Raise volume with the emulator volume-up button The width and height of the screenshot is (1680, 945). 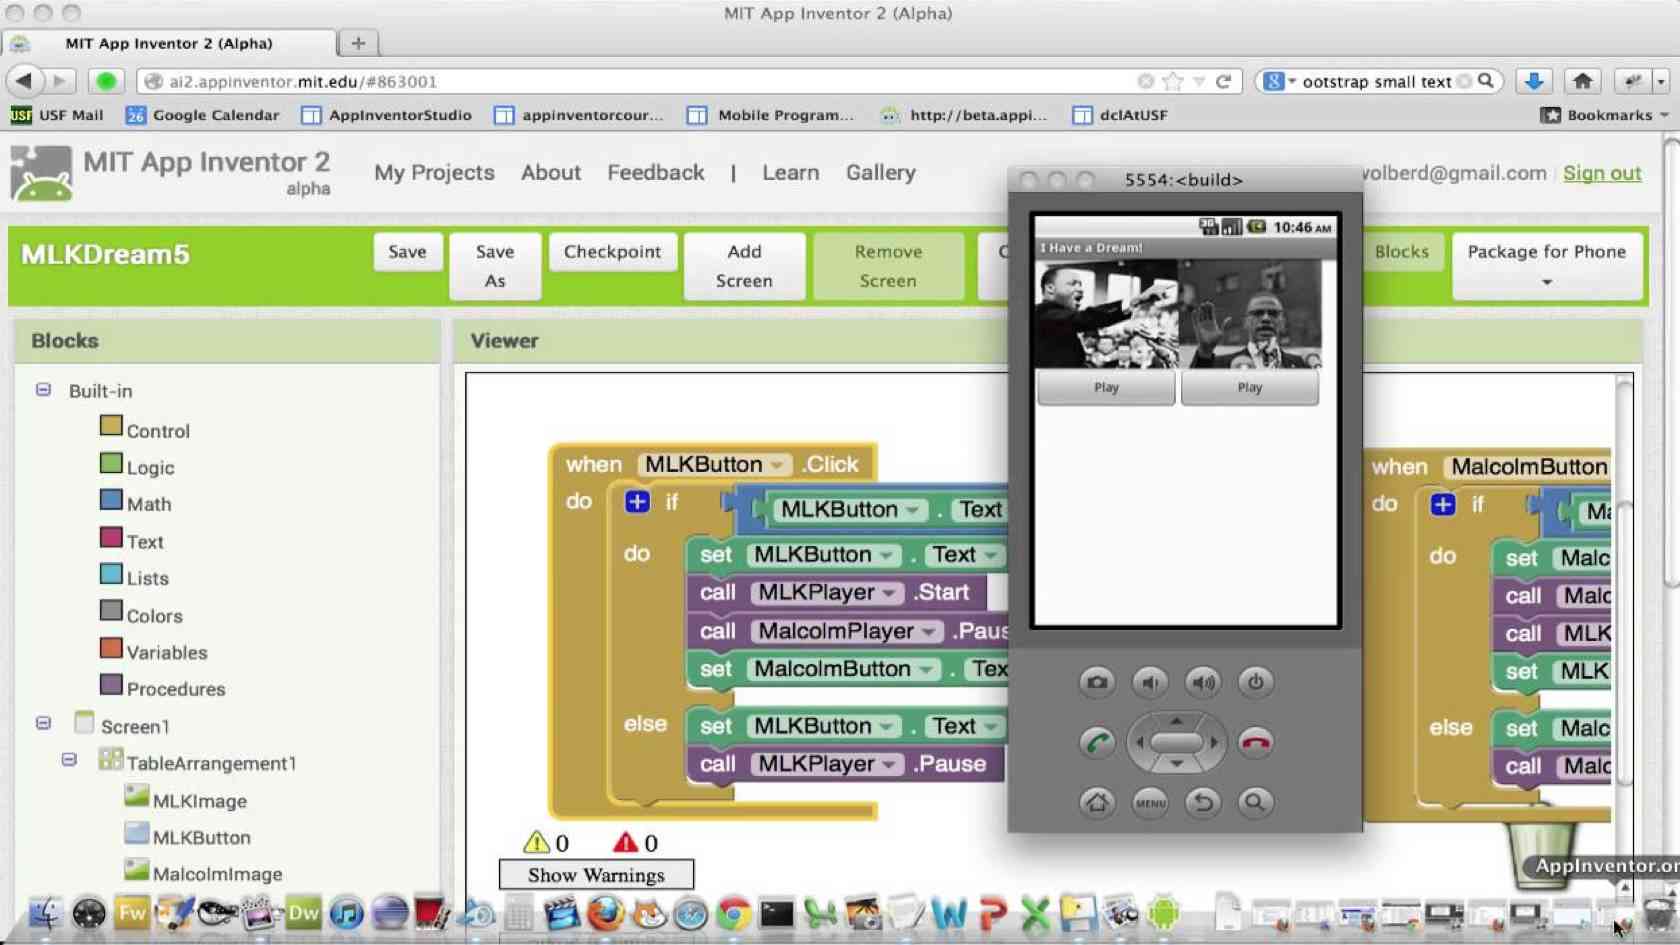(x=1203, y=682)
